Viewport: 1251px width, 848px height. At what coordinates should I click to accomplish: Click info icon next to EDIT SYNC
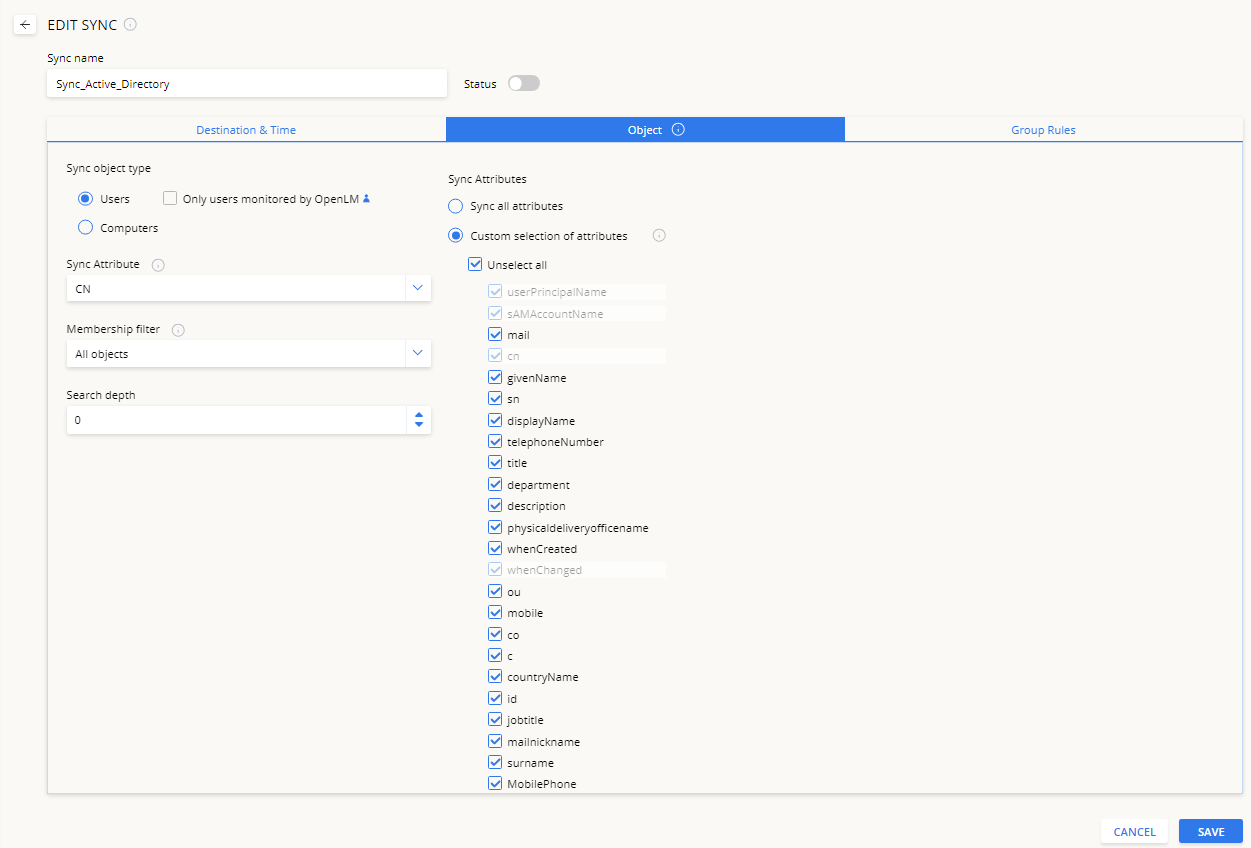coord(130,25)
